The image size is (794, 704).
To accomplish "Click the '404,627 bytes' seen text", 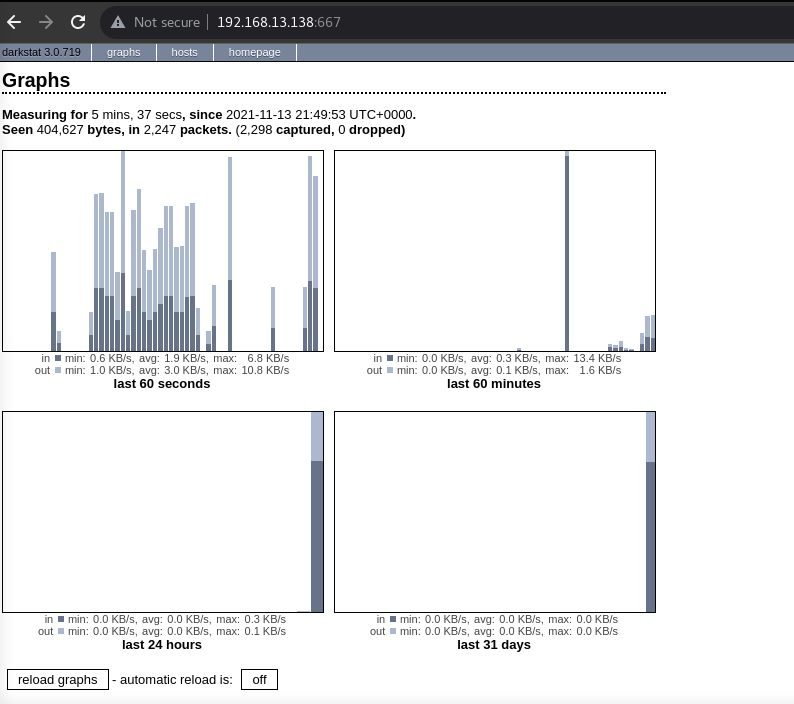I will [x=80, y=130].
